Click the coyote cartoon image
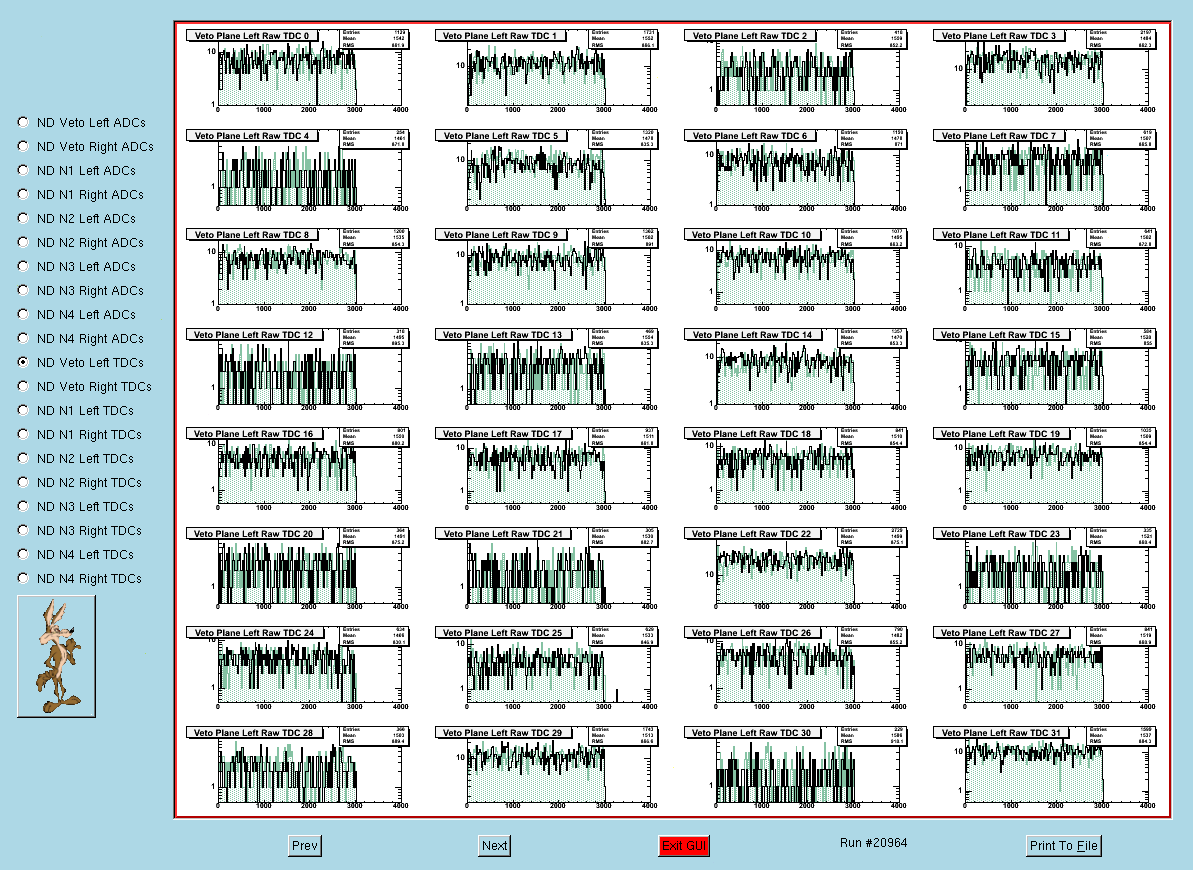The height and width of the screenshot is (870, 1193). tap(56, 656)
